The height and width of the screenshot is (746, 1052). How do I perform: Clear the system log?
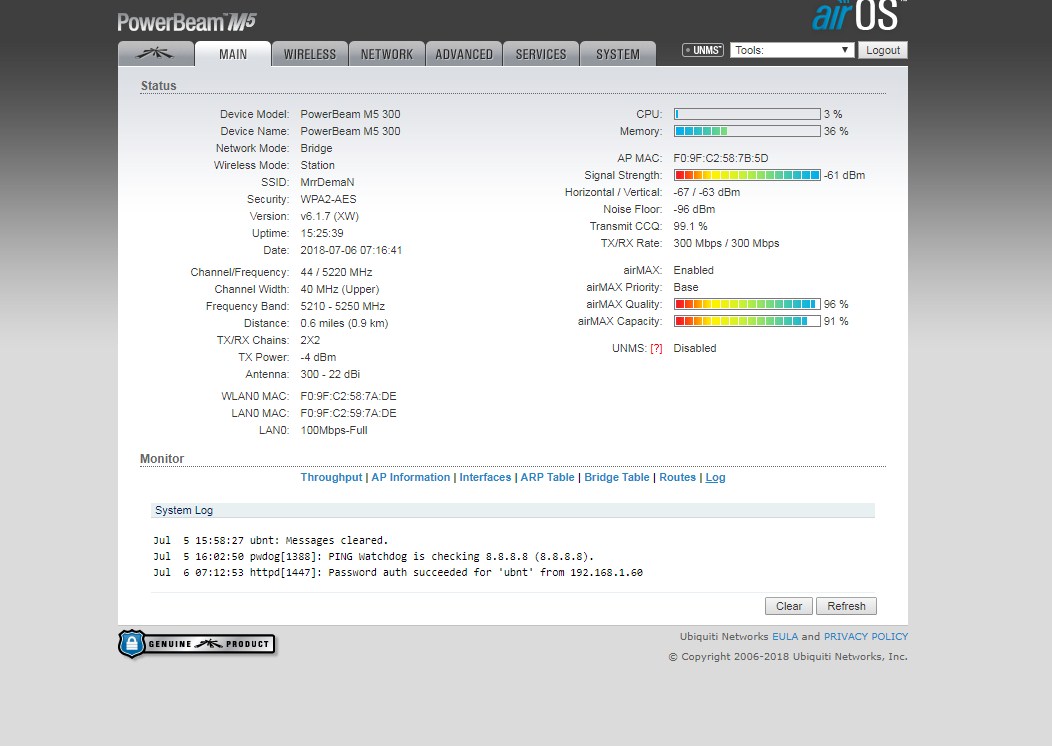tap(789, 606)
